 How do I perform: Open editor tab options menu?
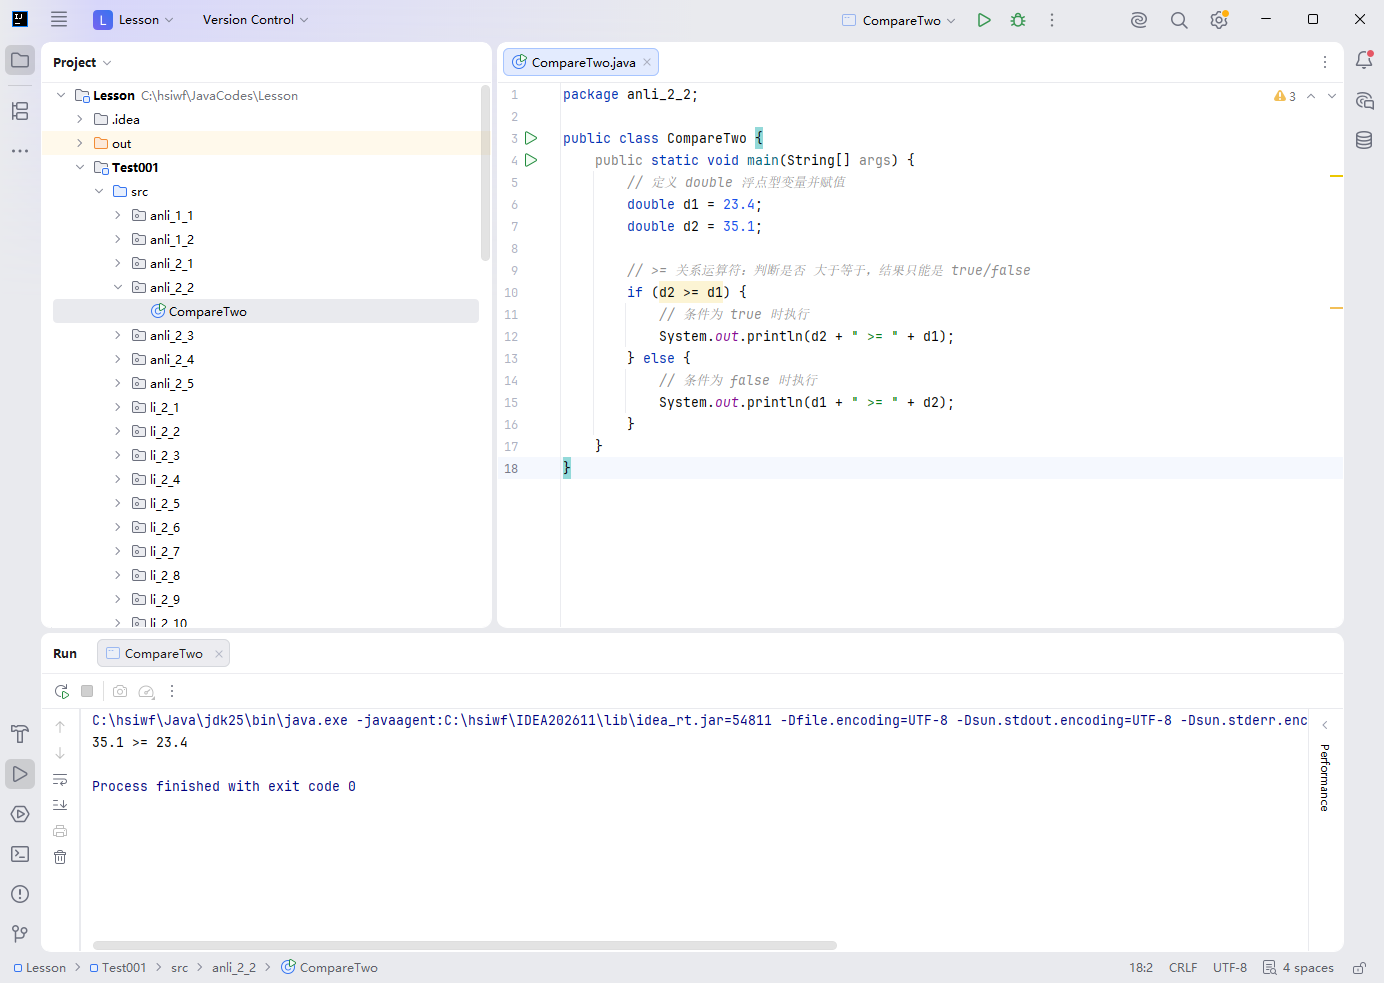[x=1325, y=62]
